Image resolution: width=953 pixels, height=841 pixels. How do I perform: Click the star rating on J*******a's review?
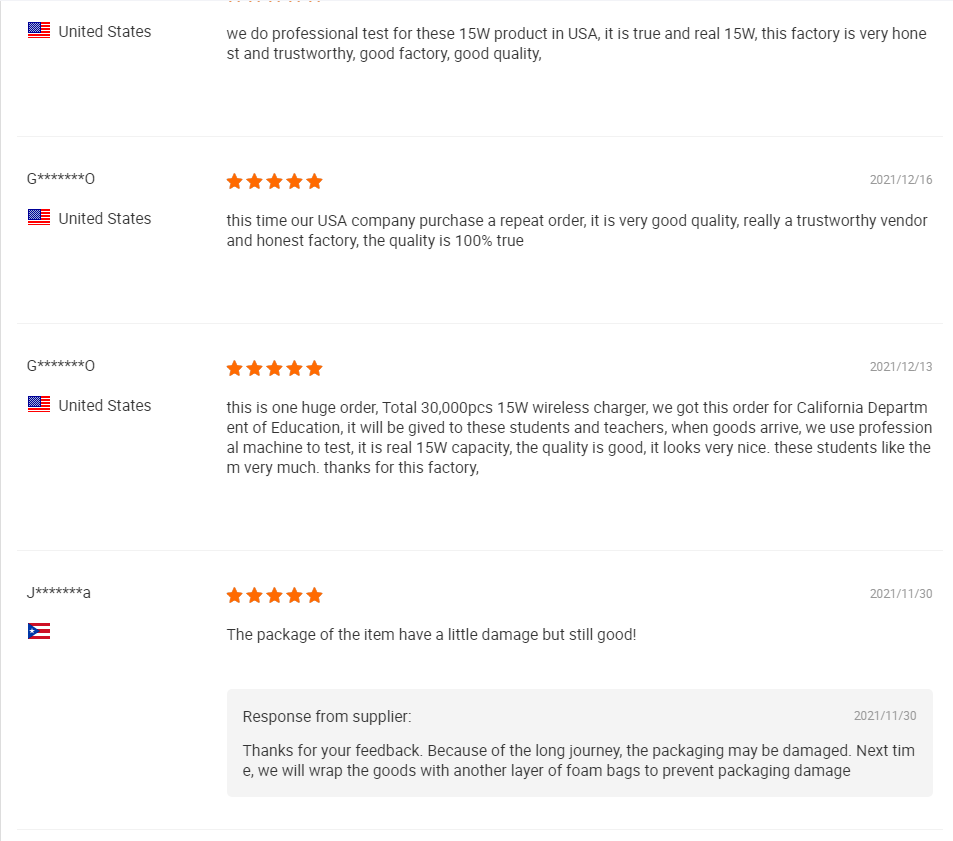pos(274,595)
